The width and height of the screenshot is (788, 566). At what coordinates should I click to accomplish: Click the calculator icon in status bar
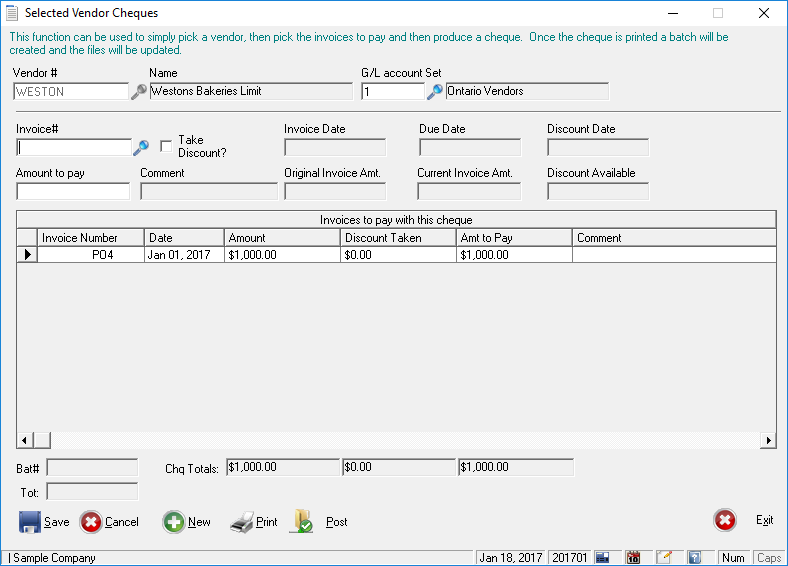(603, 558)
